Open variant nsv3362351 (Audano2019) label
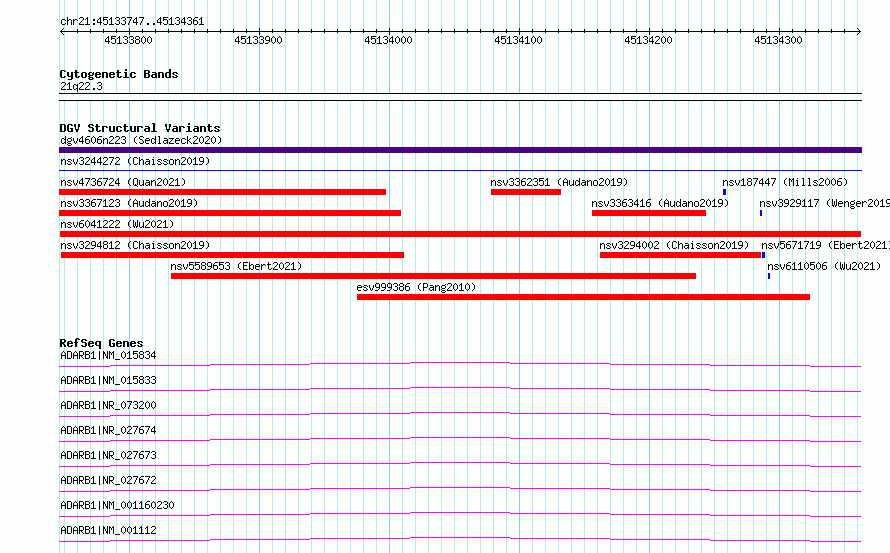This screenshot has height=553, width=890. 559,182
